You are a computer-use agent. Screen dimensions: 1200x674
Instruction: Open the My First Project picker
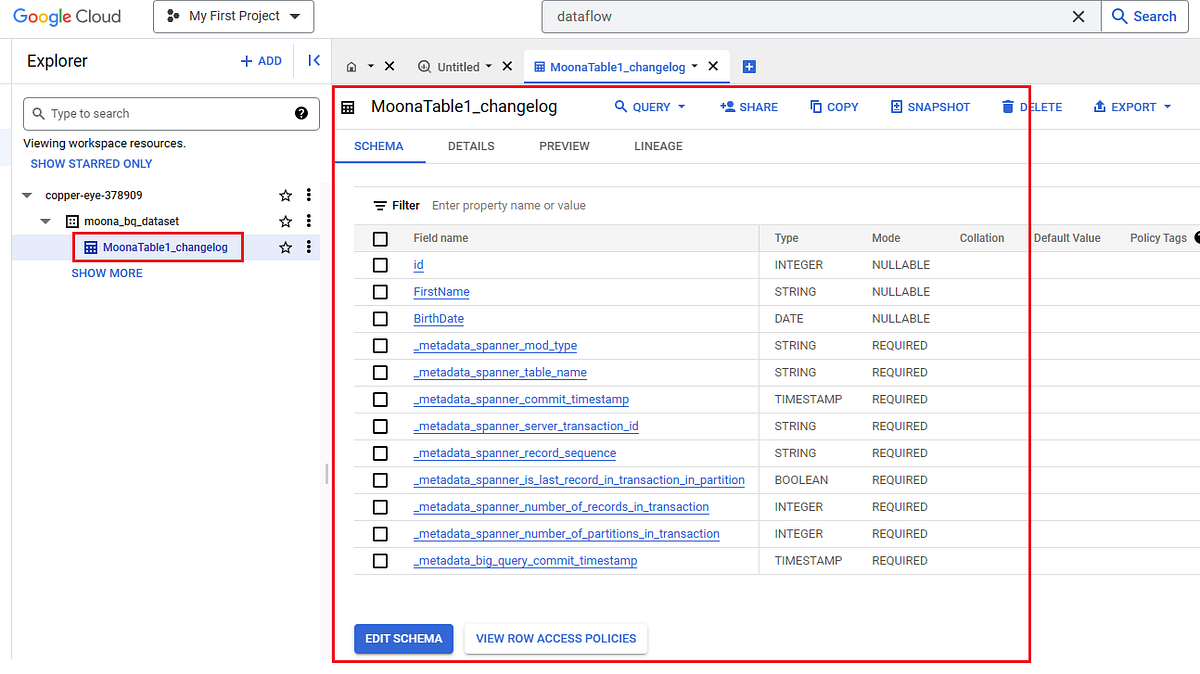[233, 16]
